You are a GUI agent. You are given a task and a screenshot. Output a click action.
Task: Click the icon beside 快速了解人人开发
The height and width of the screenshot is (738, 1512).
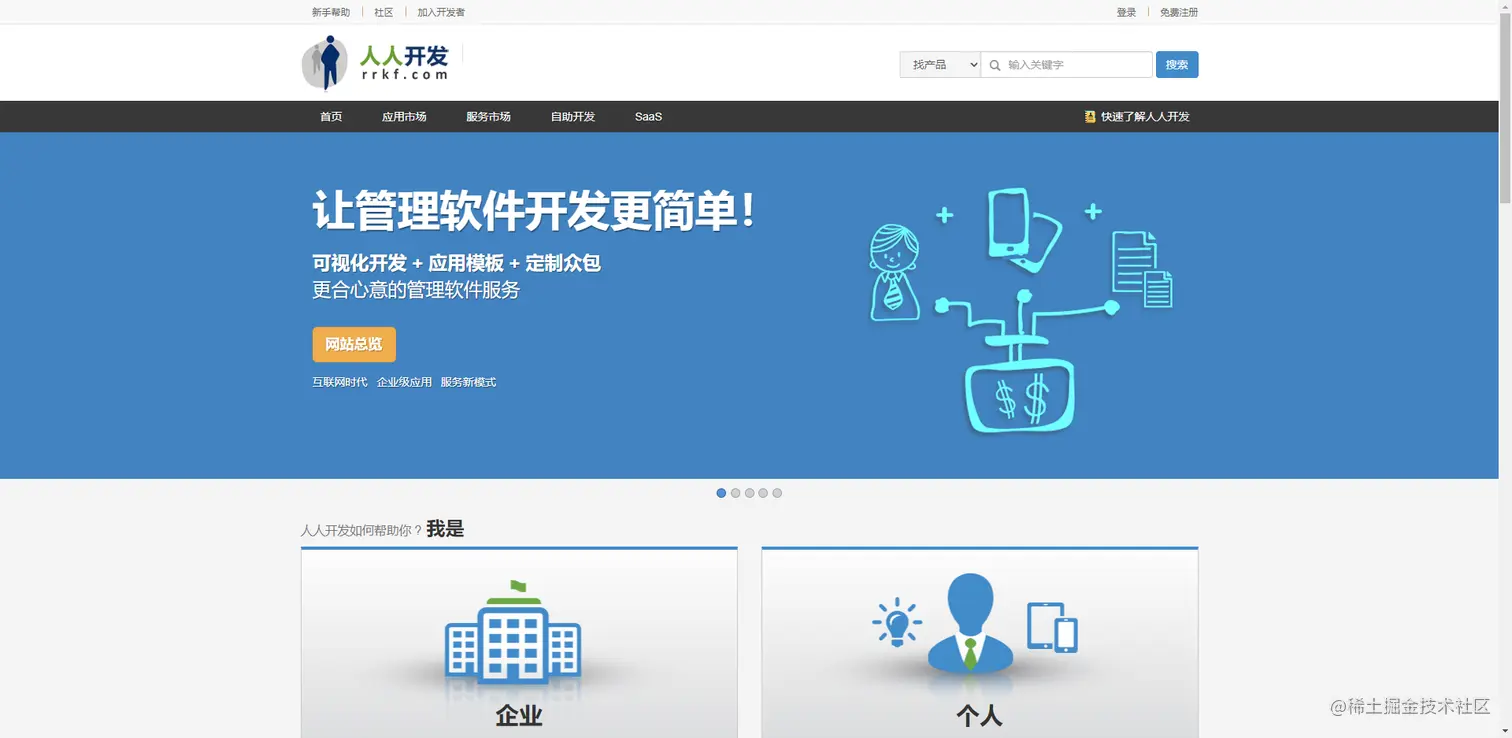(1090, 117)
